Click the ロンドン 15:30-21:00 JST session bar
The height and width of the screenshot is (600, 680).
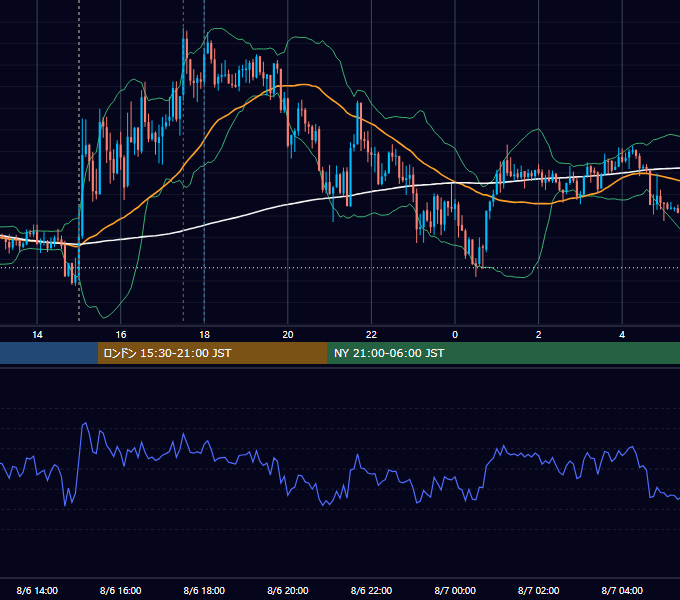(x=212, y=353)
